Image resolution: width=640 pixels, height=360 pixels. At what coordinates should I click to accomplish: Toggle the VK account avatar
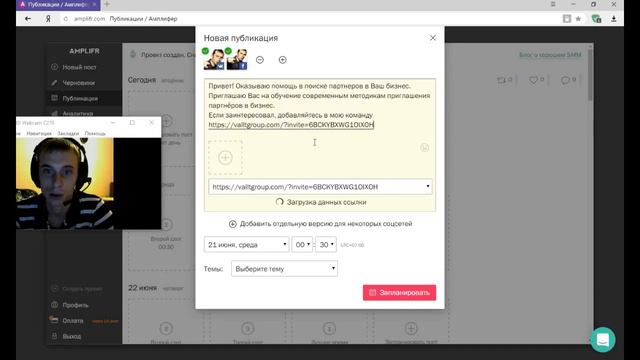coord(214,59)
